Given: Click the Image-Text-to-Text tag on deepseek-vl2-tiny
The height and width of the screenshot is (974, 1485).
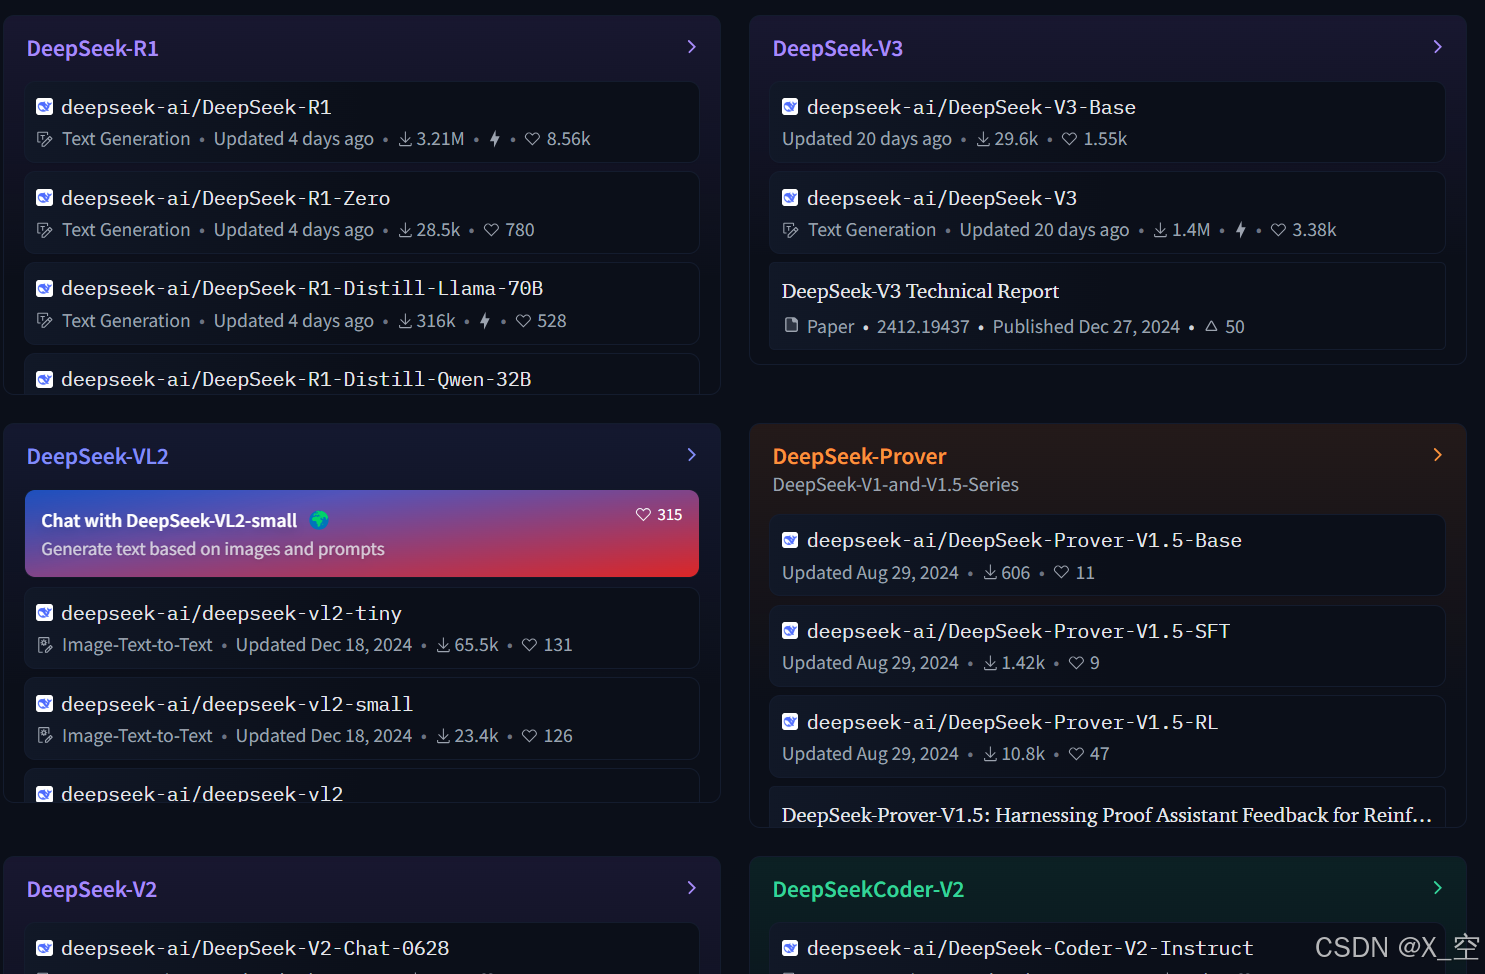Looking at the screenshot, I should [x=137, y=645].
